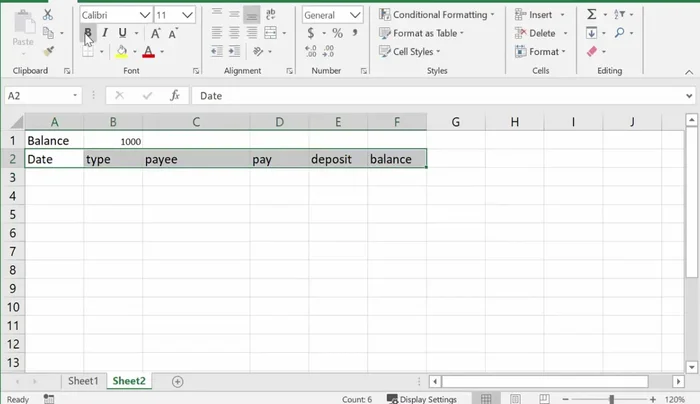
Task: Switch to Page Layout view icon
Action: coord(515,399)
